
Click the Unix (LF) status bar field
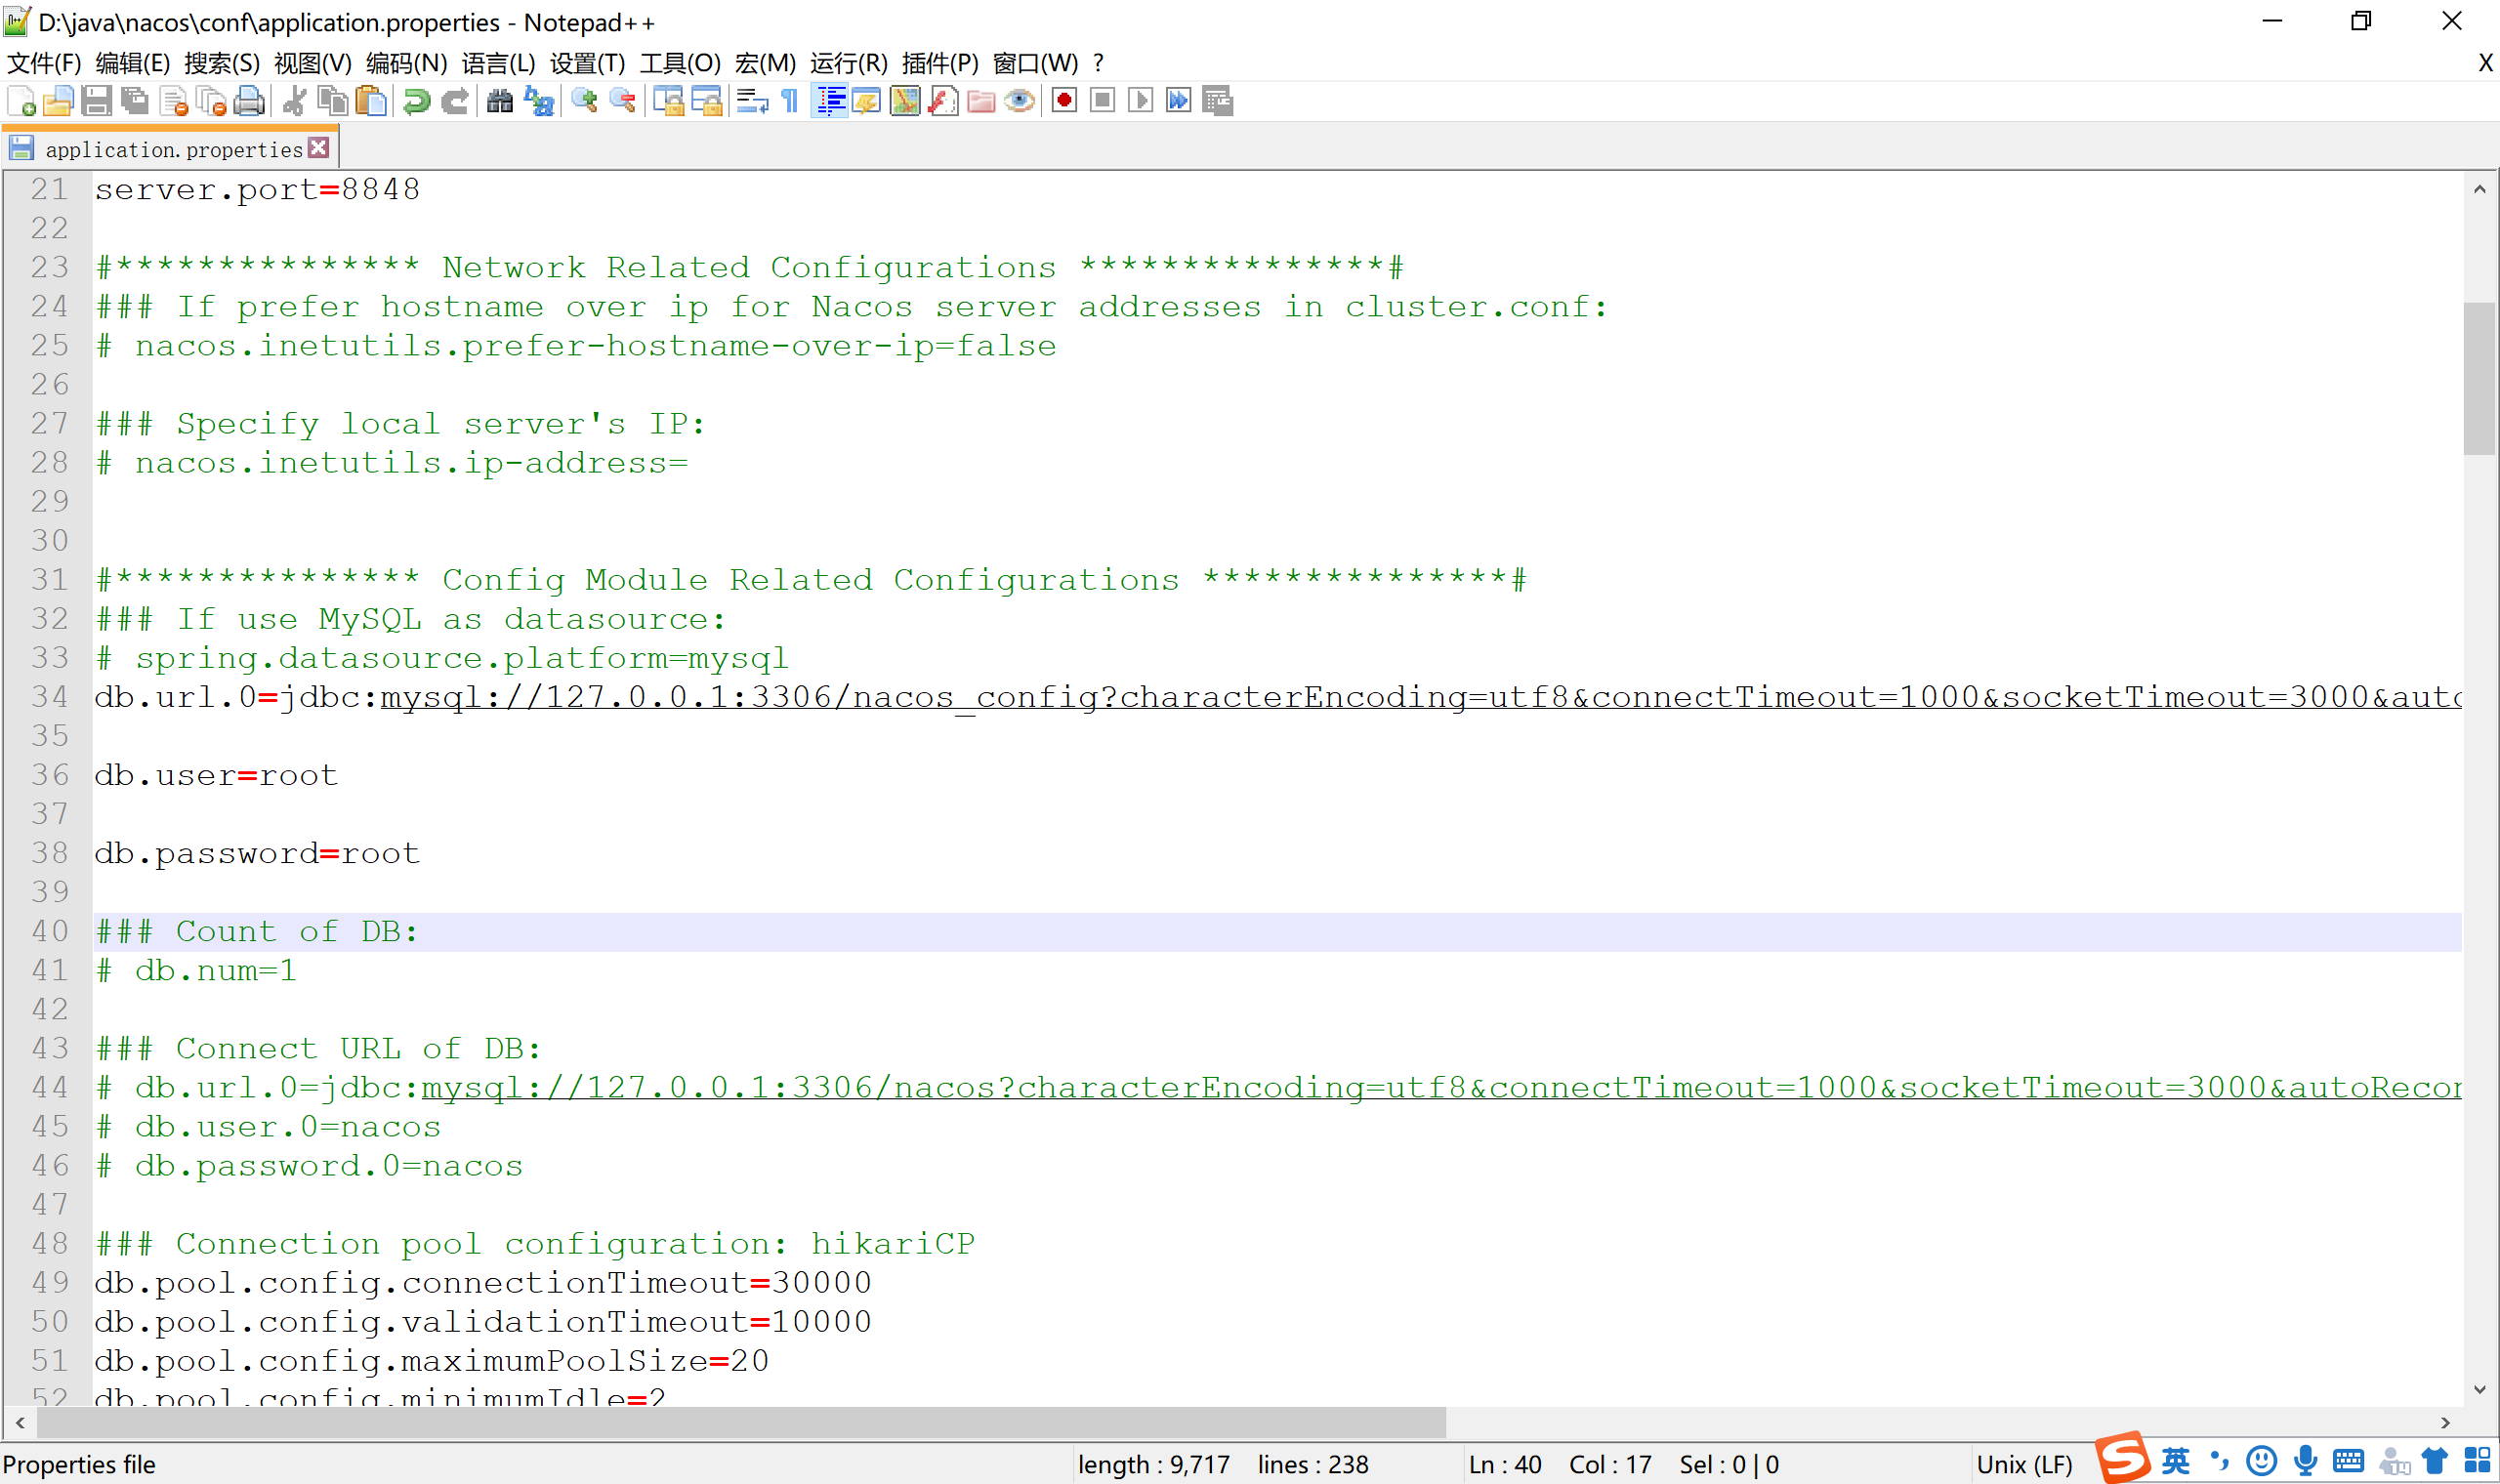click(2024, 1464)
